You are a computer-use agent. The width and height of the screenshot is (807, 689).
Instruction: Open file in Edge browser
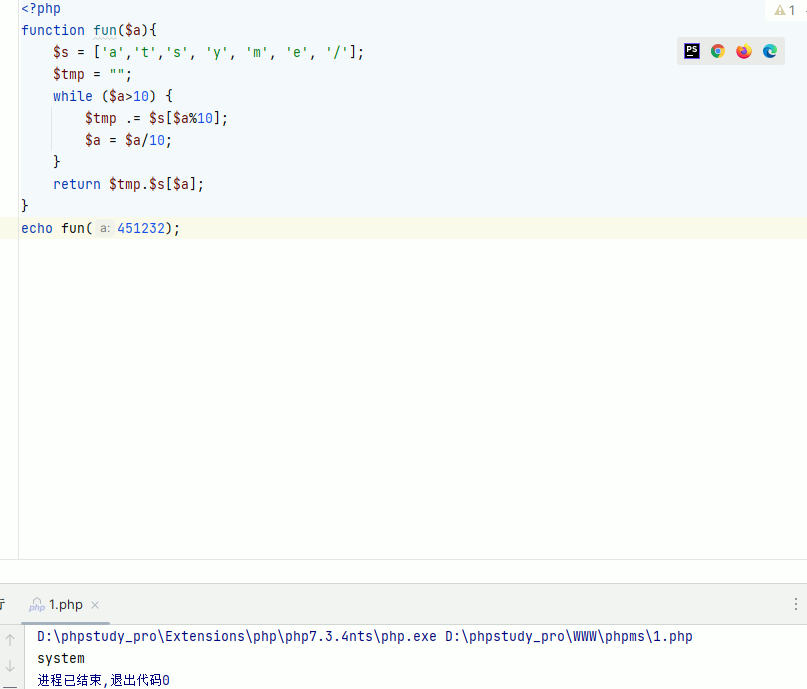point(770,51)
